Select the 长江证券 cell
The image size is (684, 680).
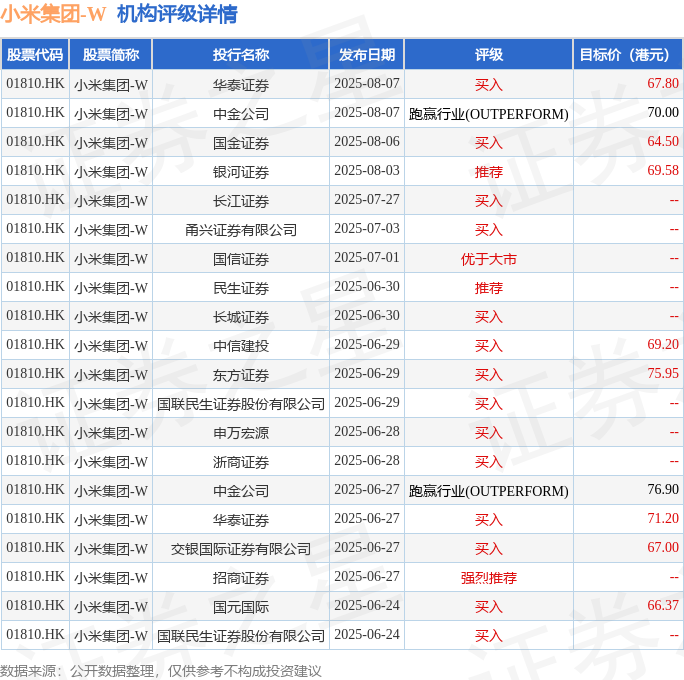tap(241, 201)
